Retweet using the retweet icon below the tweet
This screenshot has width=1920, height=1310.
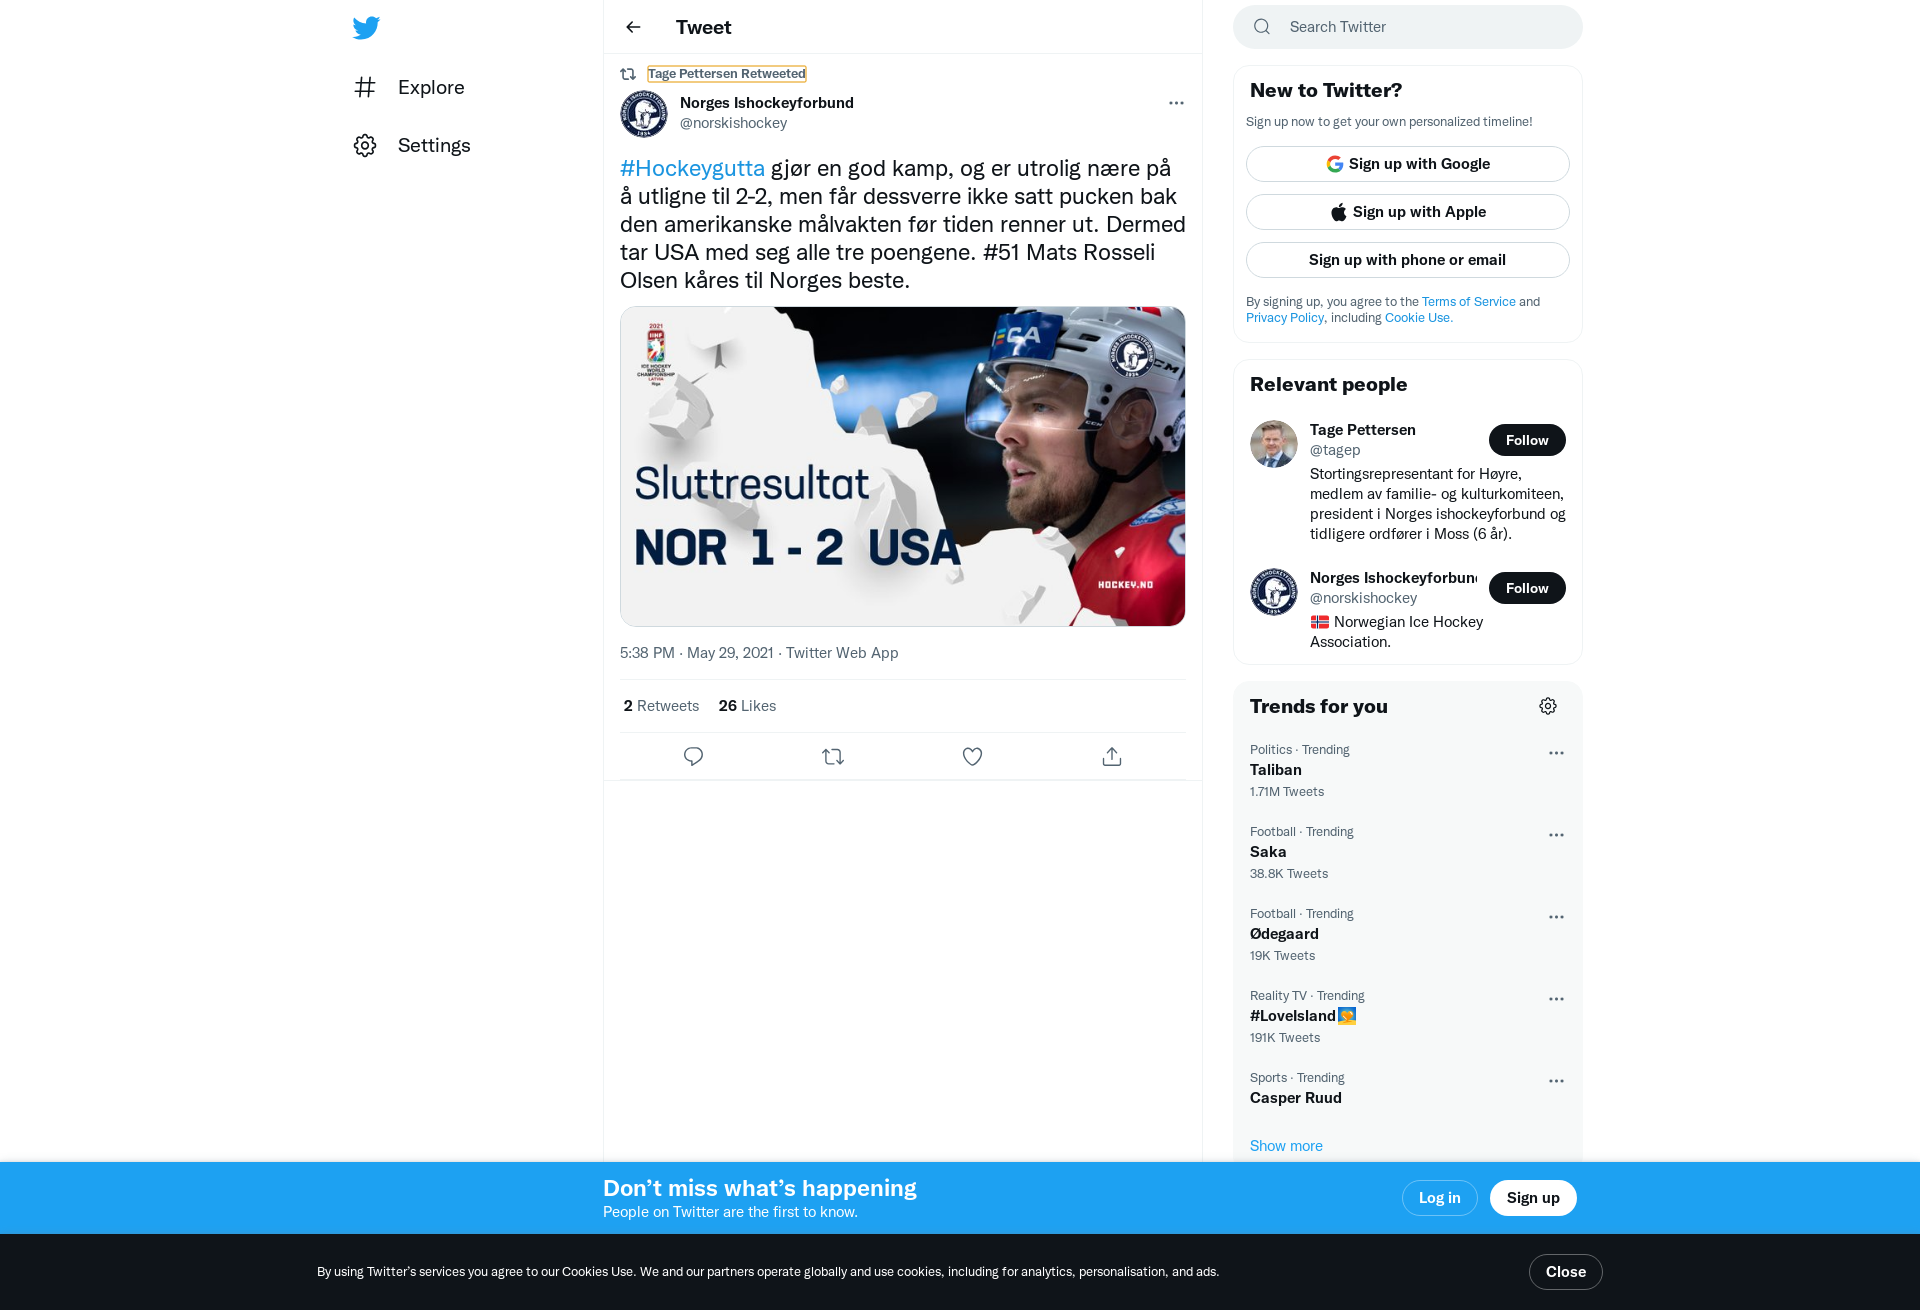(x=833, y=756)
